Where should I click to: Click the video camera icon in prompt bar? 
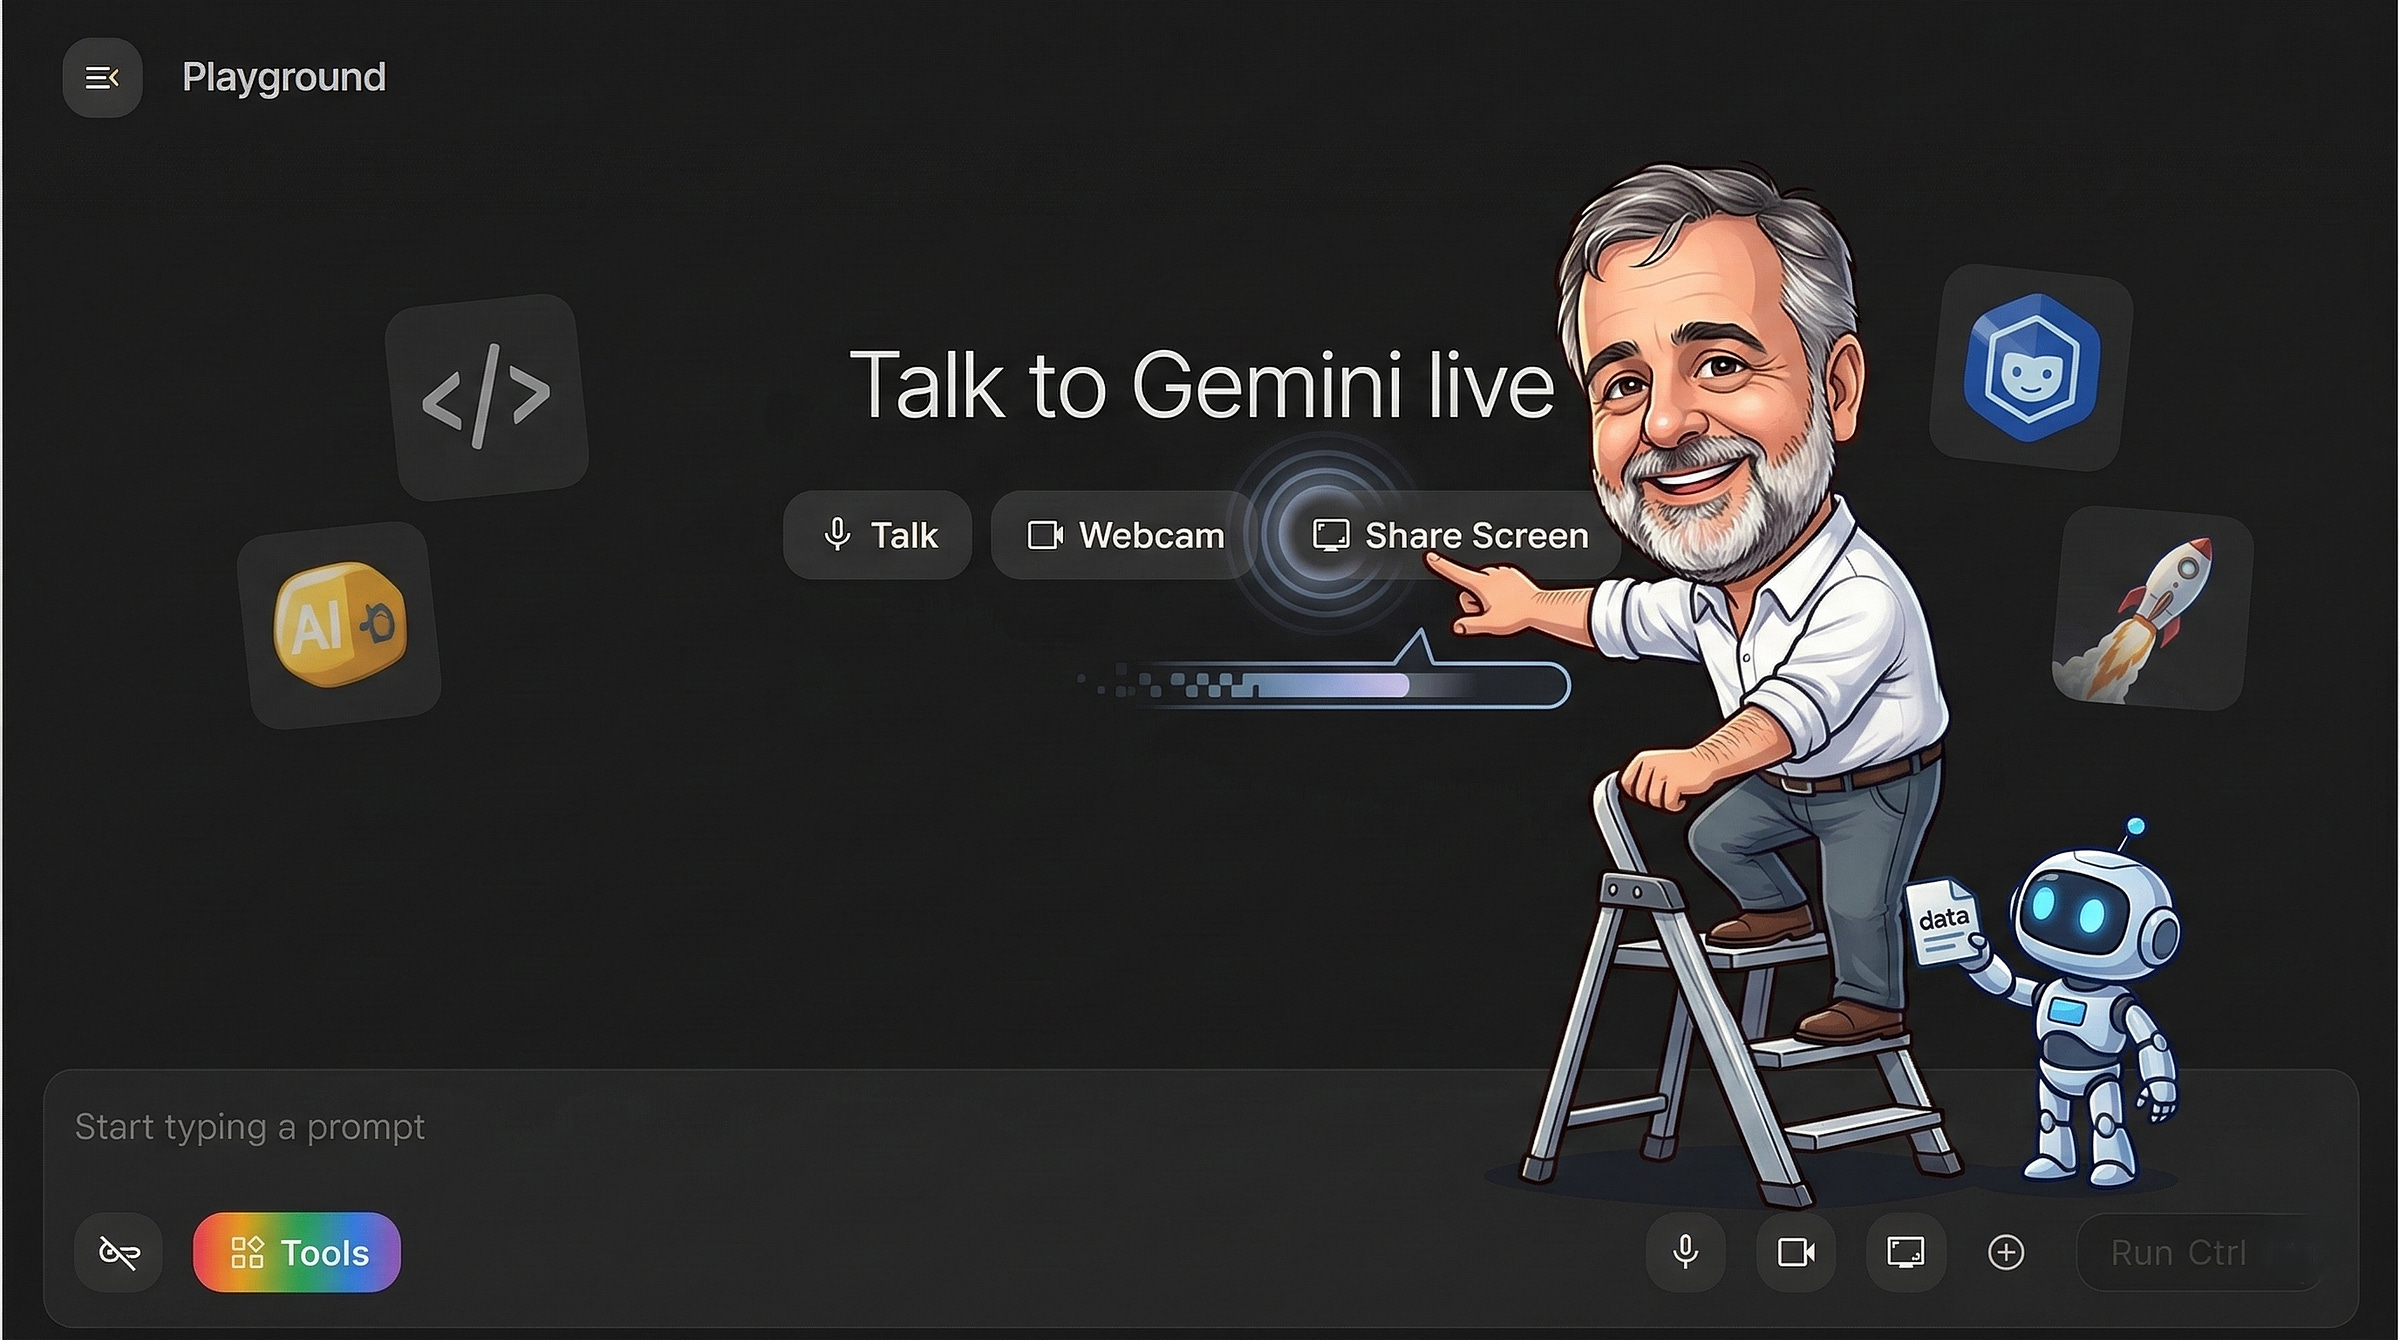tap(1796, 1252)
